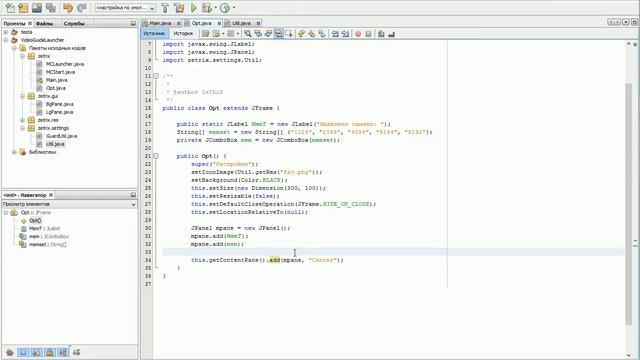Switch to the Службы tab
640x360 pixels.
tap(74, 23)
